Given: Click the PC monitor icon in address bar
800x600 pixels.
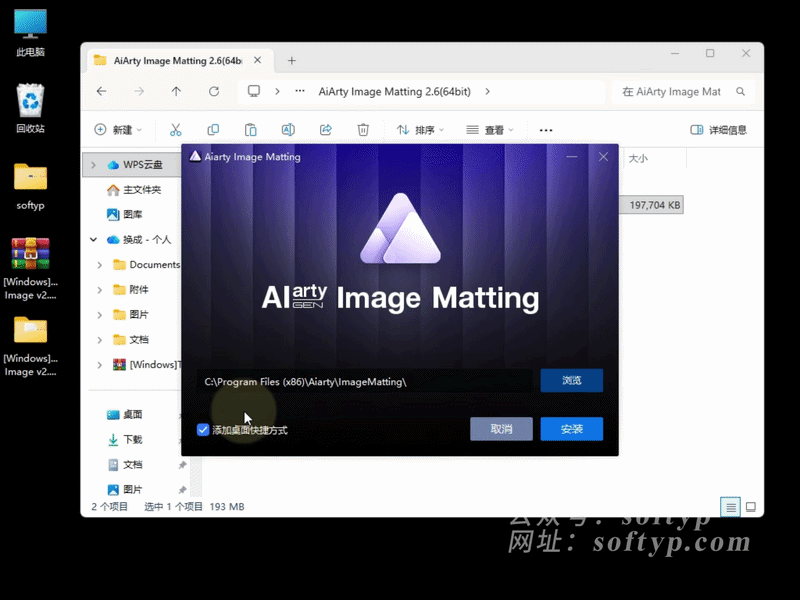Looking at the screenshot, I should tap(254, 91).
